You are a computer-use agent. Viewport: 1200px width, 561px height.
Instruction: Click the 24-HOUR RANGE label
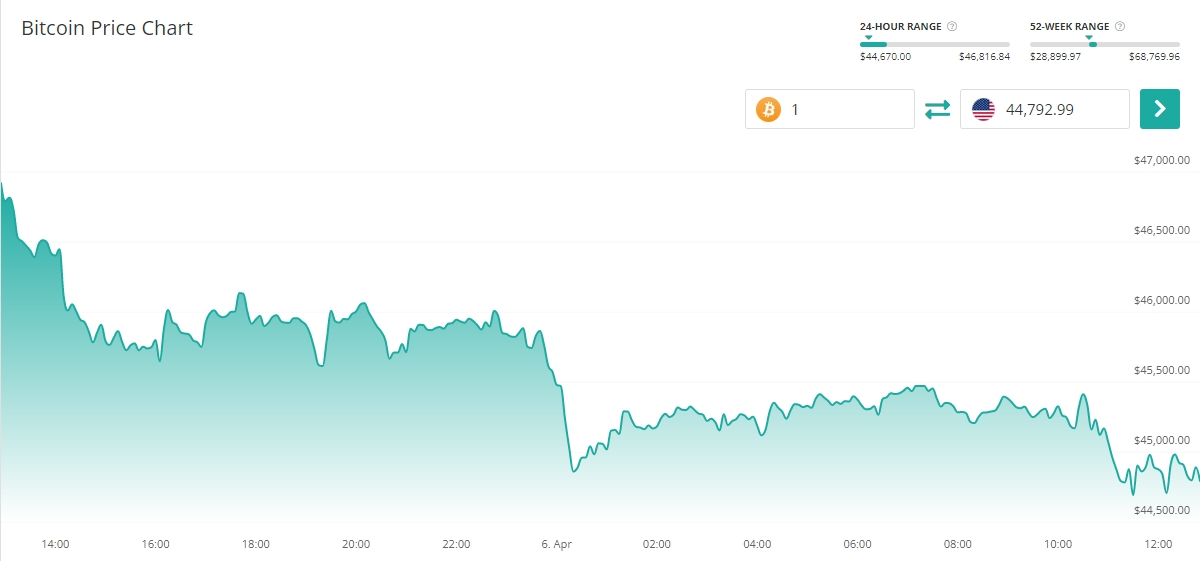[x=900, y=26]
